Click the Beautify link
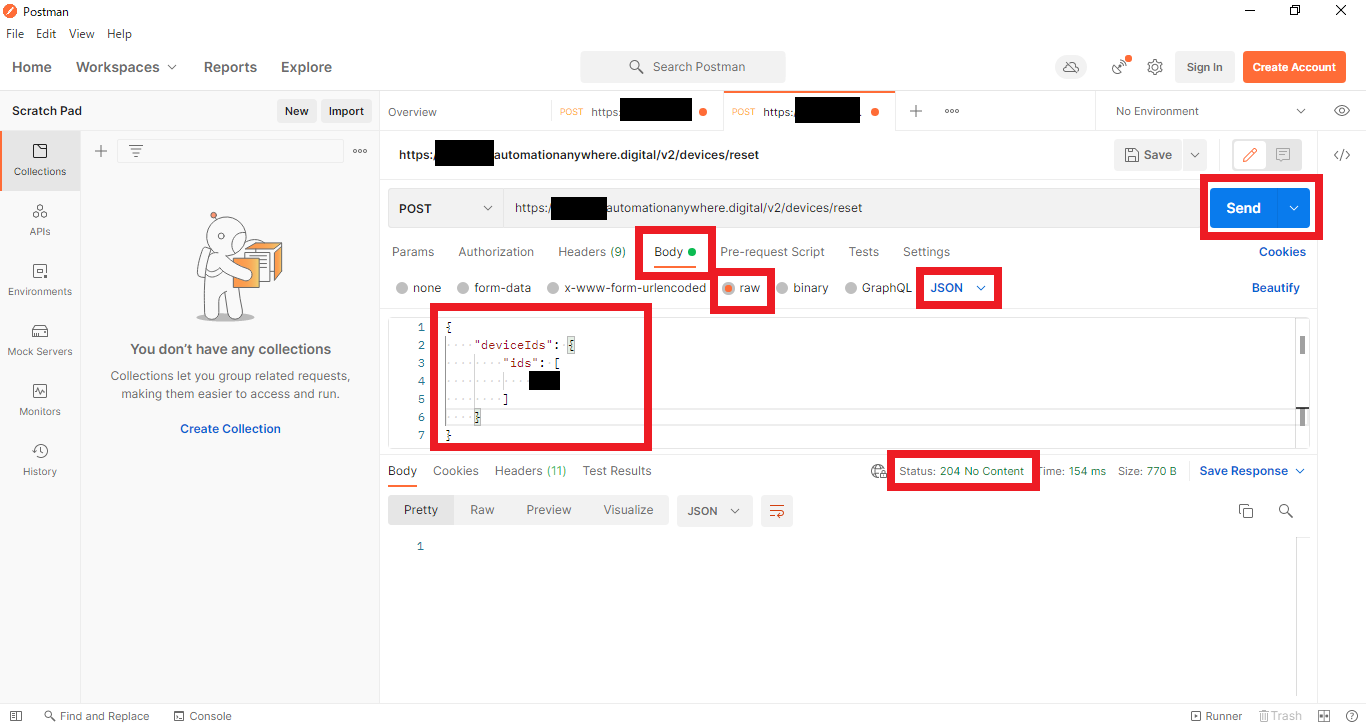This screenshot has width=1366, height=728. point(1276,288)
